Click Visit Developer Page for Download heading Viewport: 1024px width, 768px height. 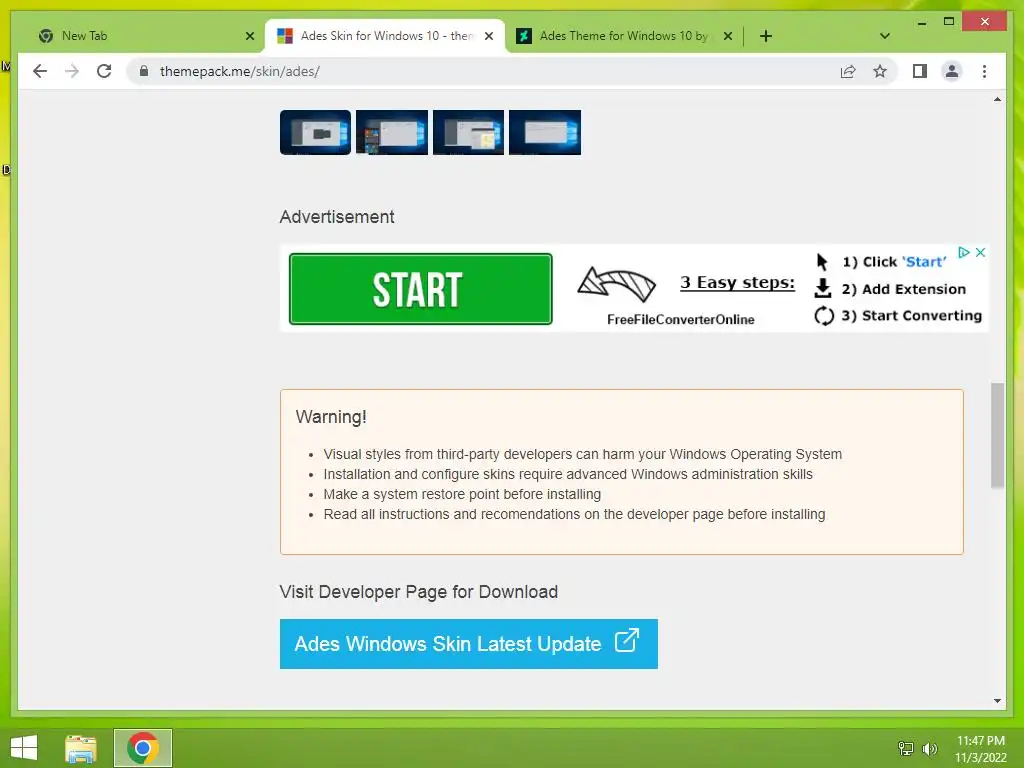point(419,592)
